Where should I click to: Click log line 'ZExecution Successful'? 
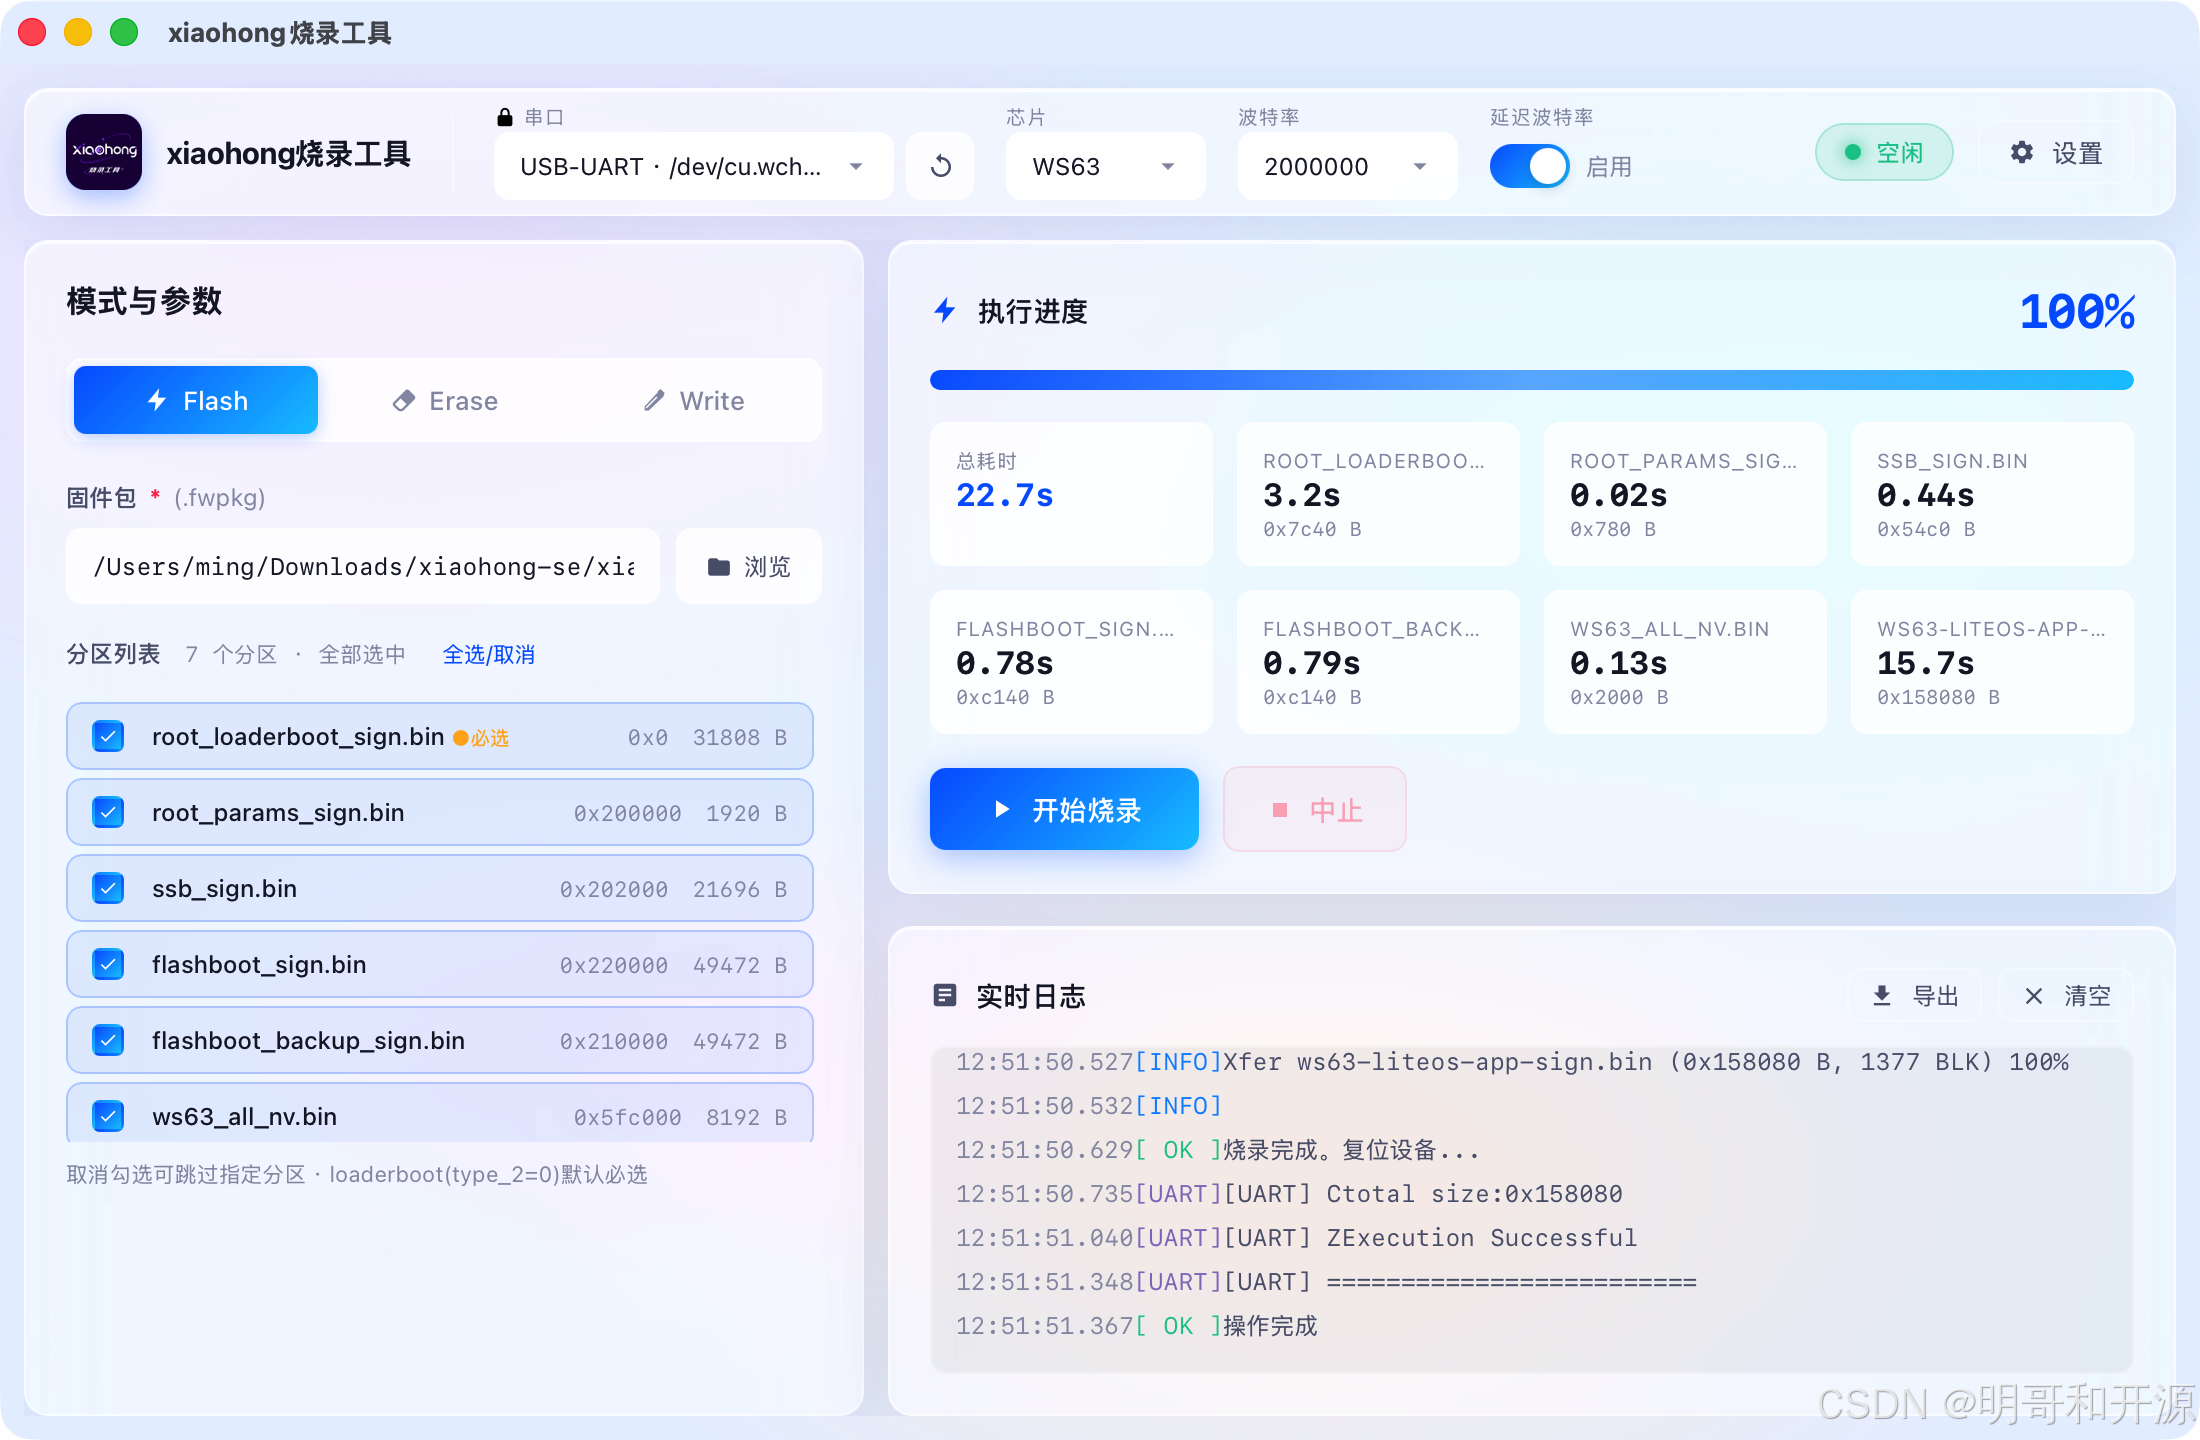pos(1296,1238)
